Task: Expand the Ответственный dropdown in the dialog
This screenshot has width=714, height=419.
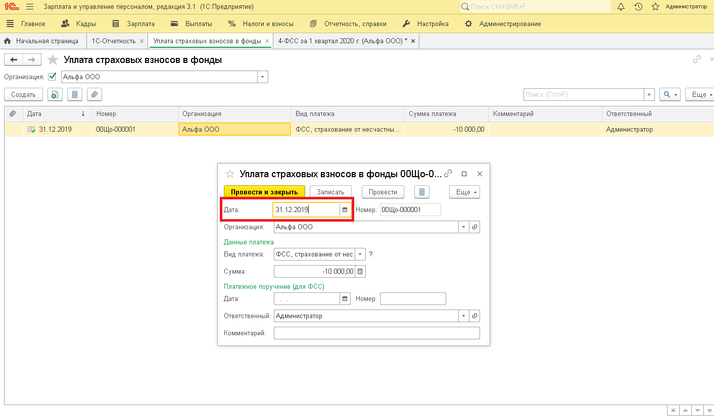Action: point(464,315)
